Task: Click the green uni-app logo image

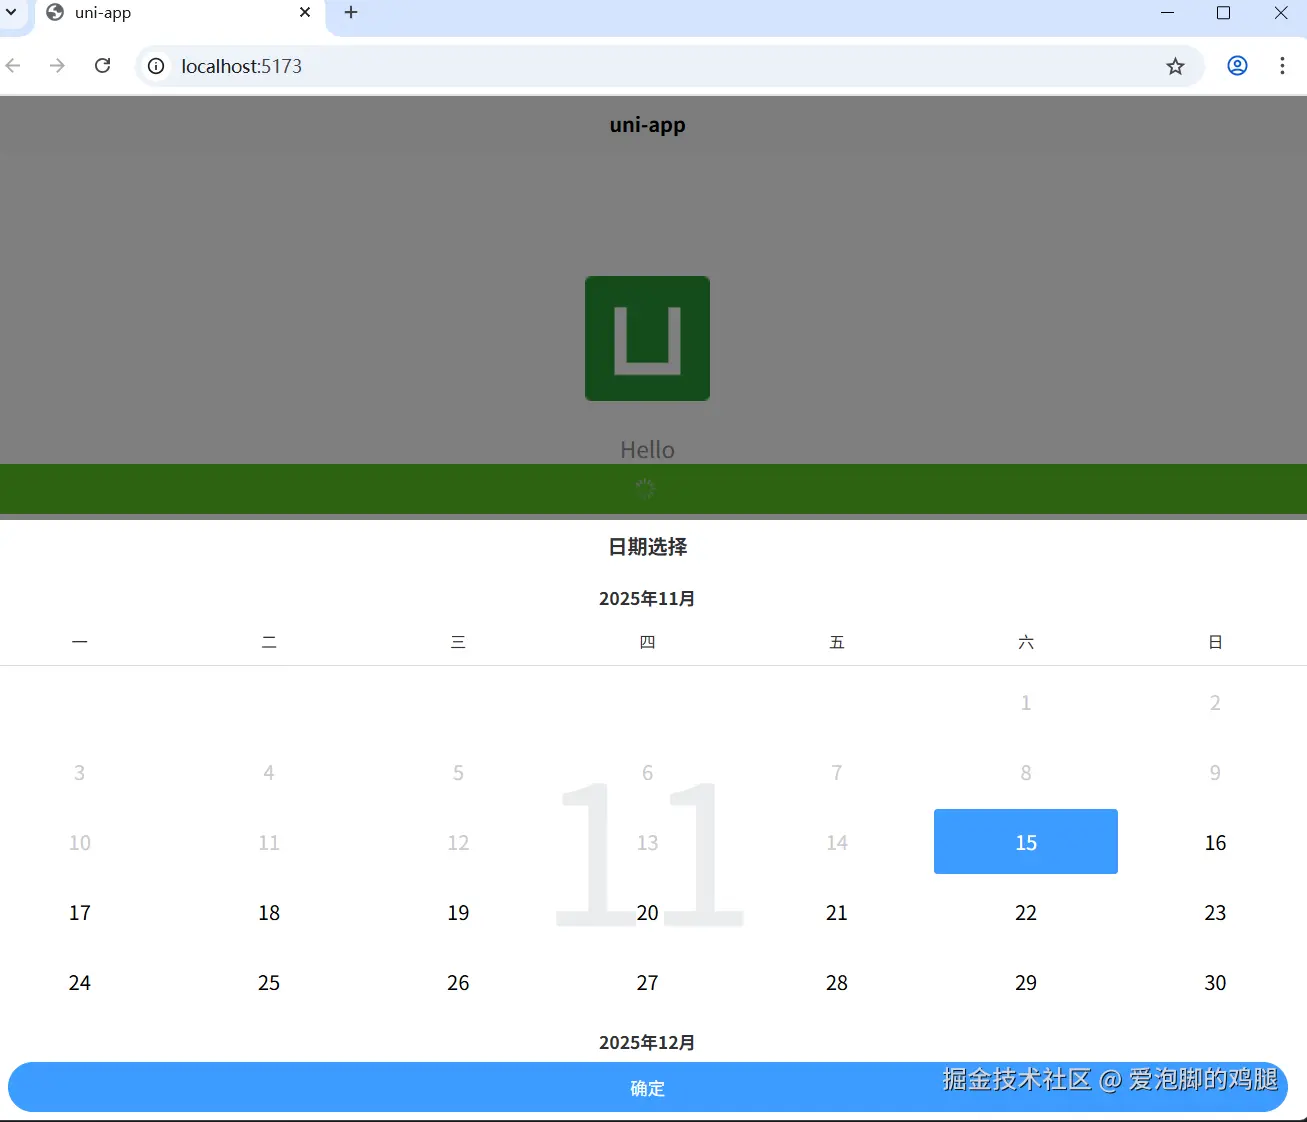Action: (x=647, y=339)
